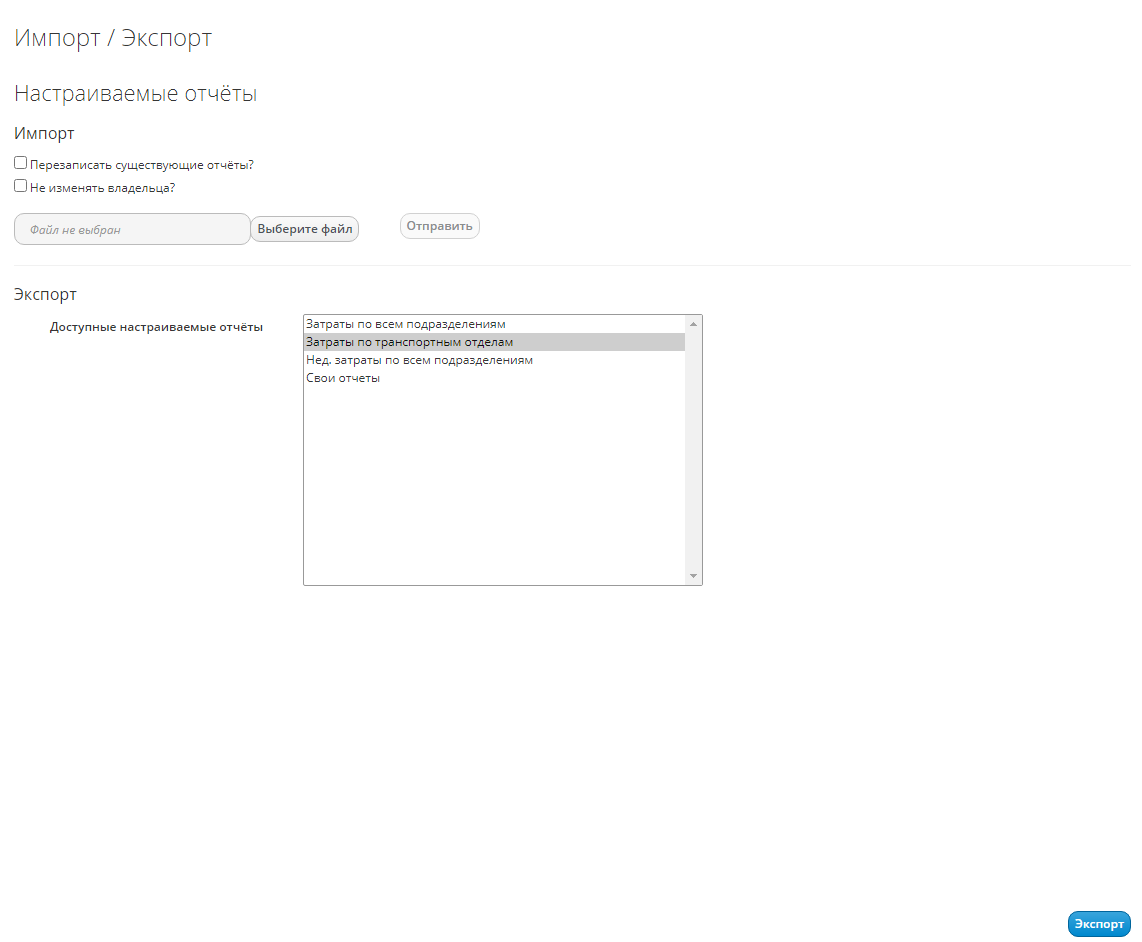Select "Затраты по всем подразделениям" report
The width and height of the screenshot is (1142, 942).
(406, 324)
